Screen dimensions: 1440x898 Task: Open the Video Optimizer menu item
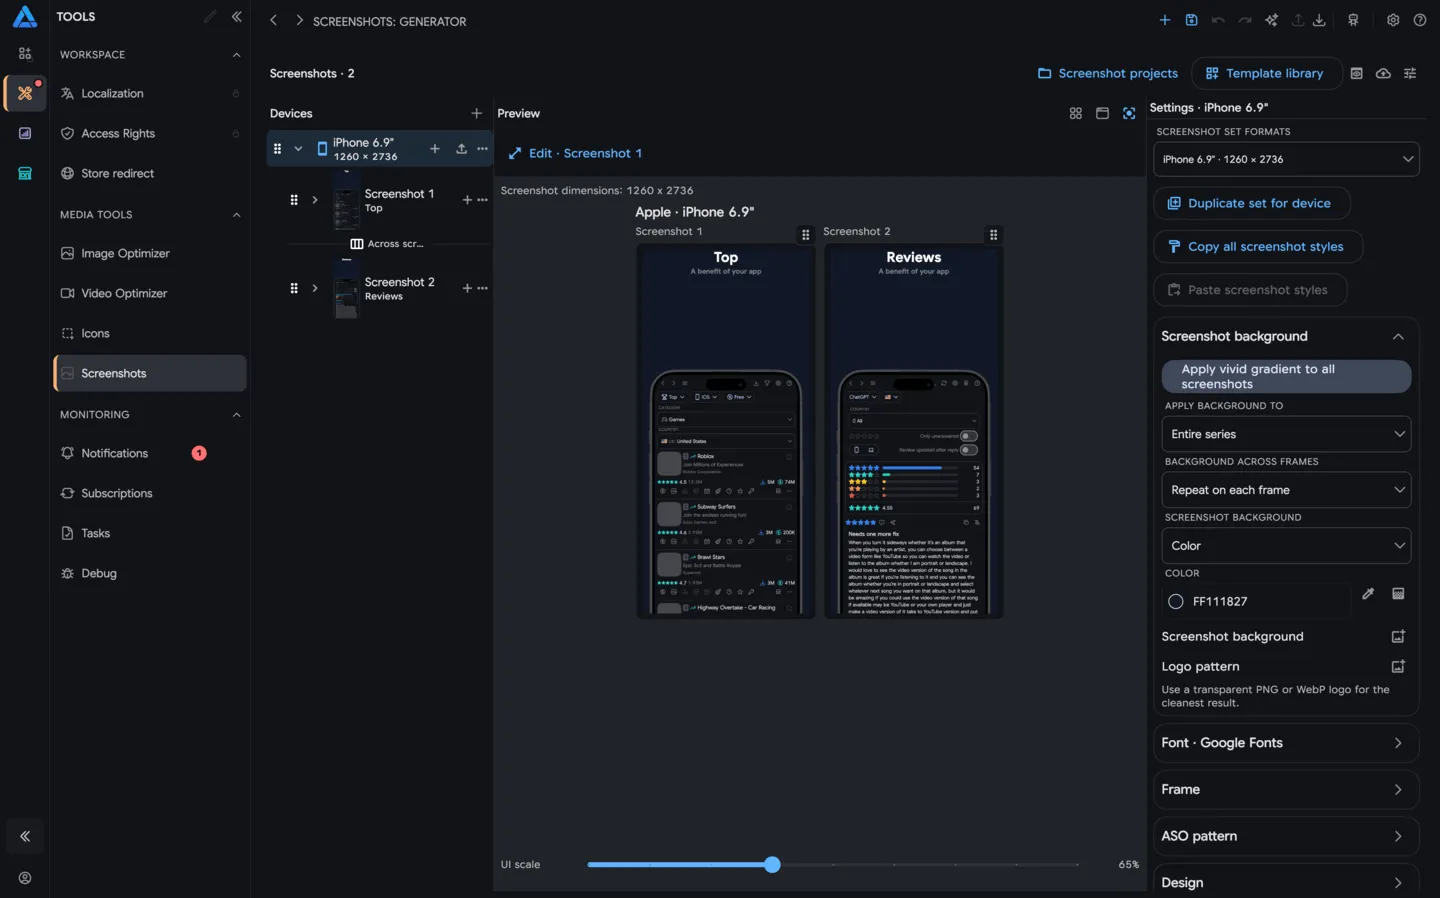(x=150, y=294)
